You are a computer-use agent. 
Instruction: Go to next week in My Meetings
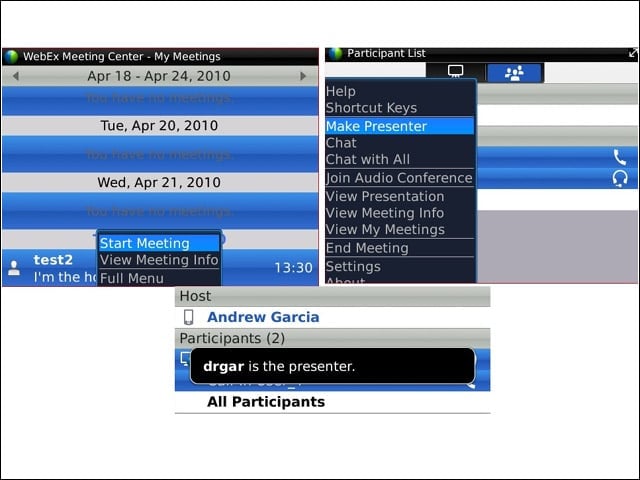coord(303,76)
